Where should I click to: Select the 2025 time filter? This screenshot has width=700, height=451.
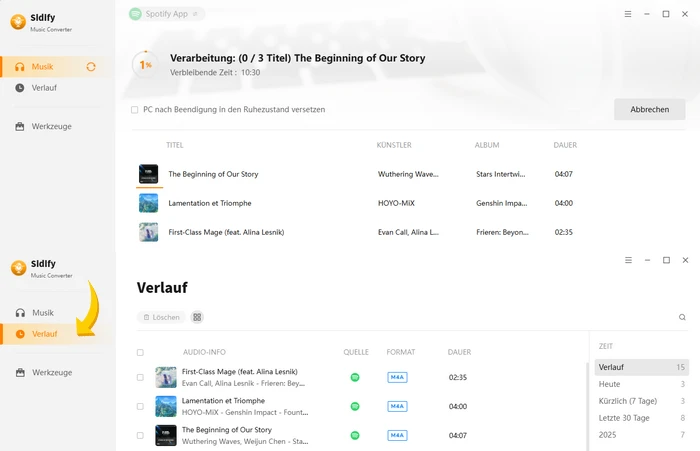coord(642,435)
